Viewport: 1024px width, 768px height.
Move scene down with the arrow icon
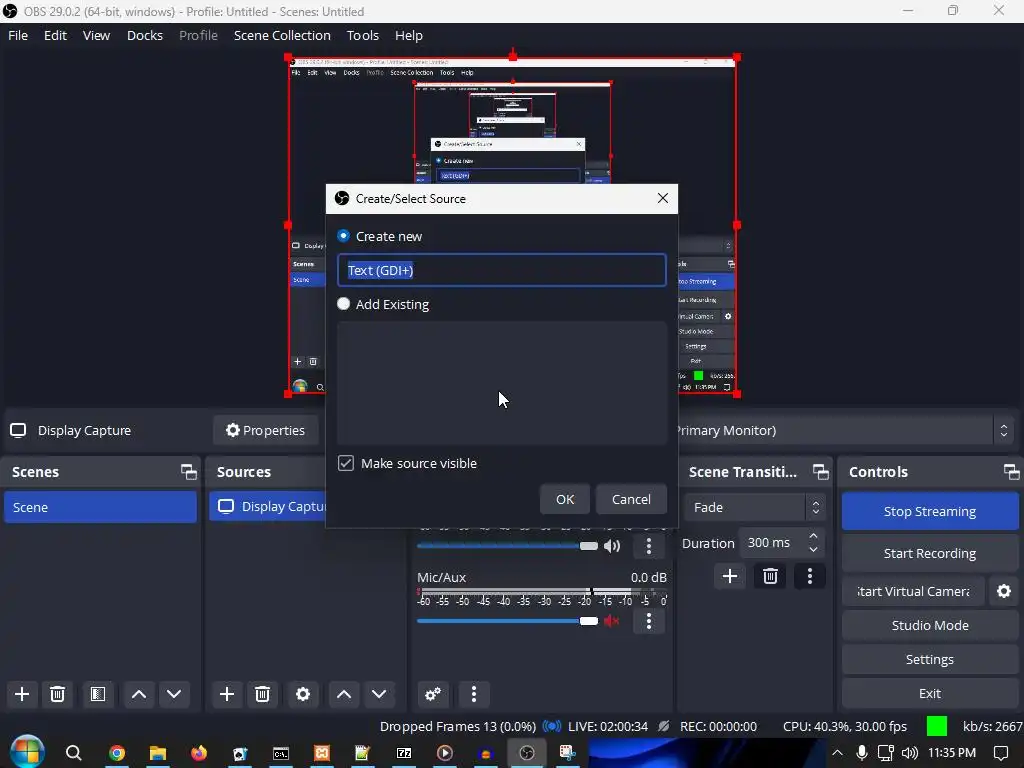[174, 694]
